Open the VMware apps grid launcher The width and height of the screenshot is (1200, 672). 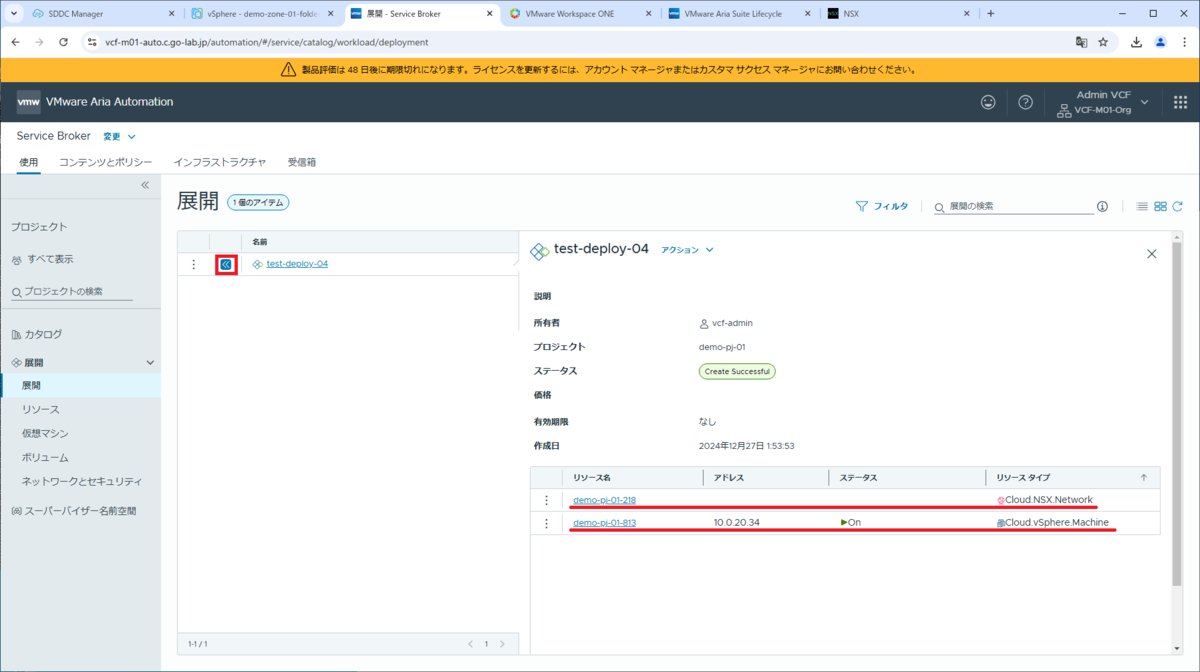coord(1180,102)
